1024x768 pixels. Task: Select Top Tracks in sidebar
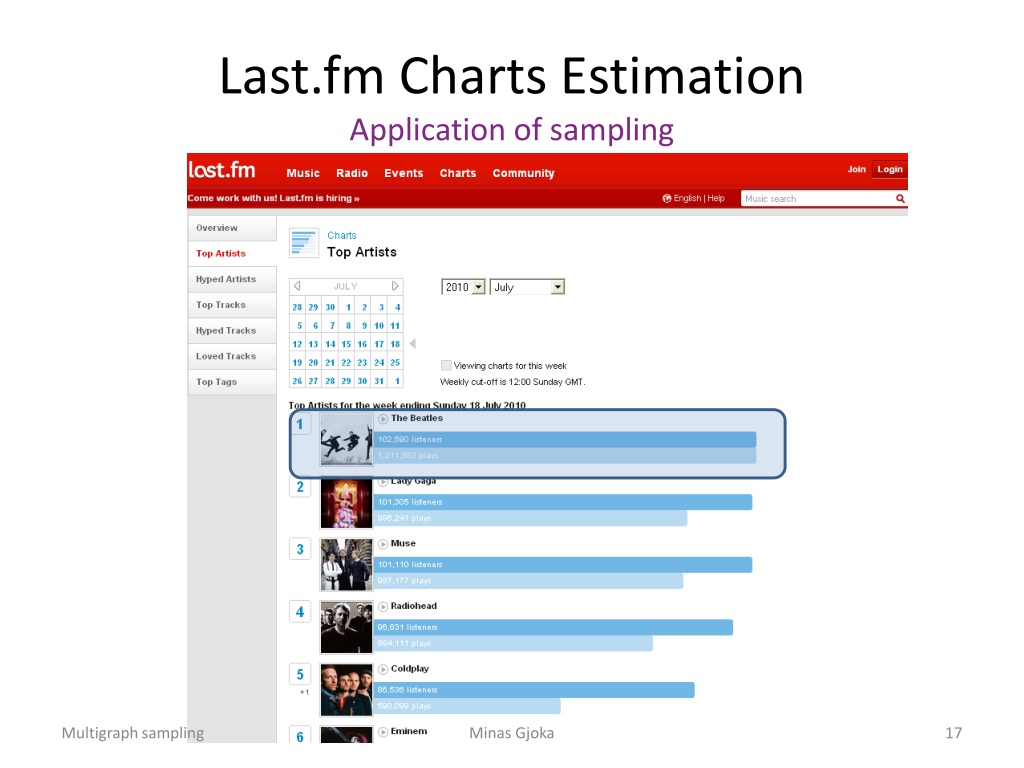(232, 305)
